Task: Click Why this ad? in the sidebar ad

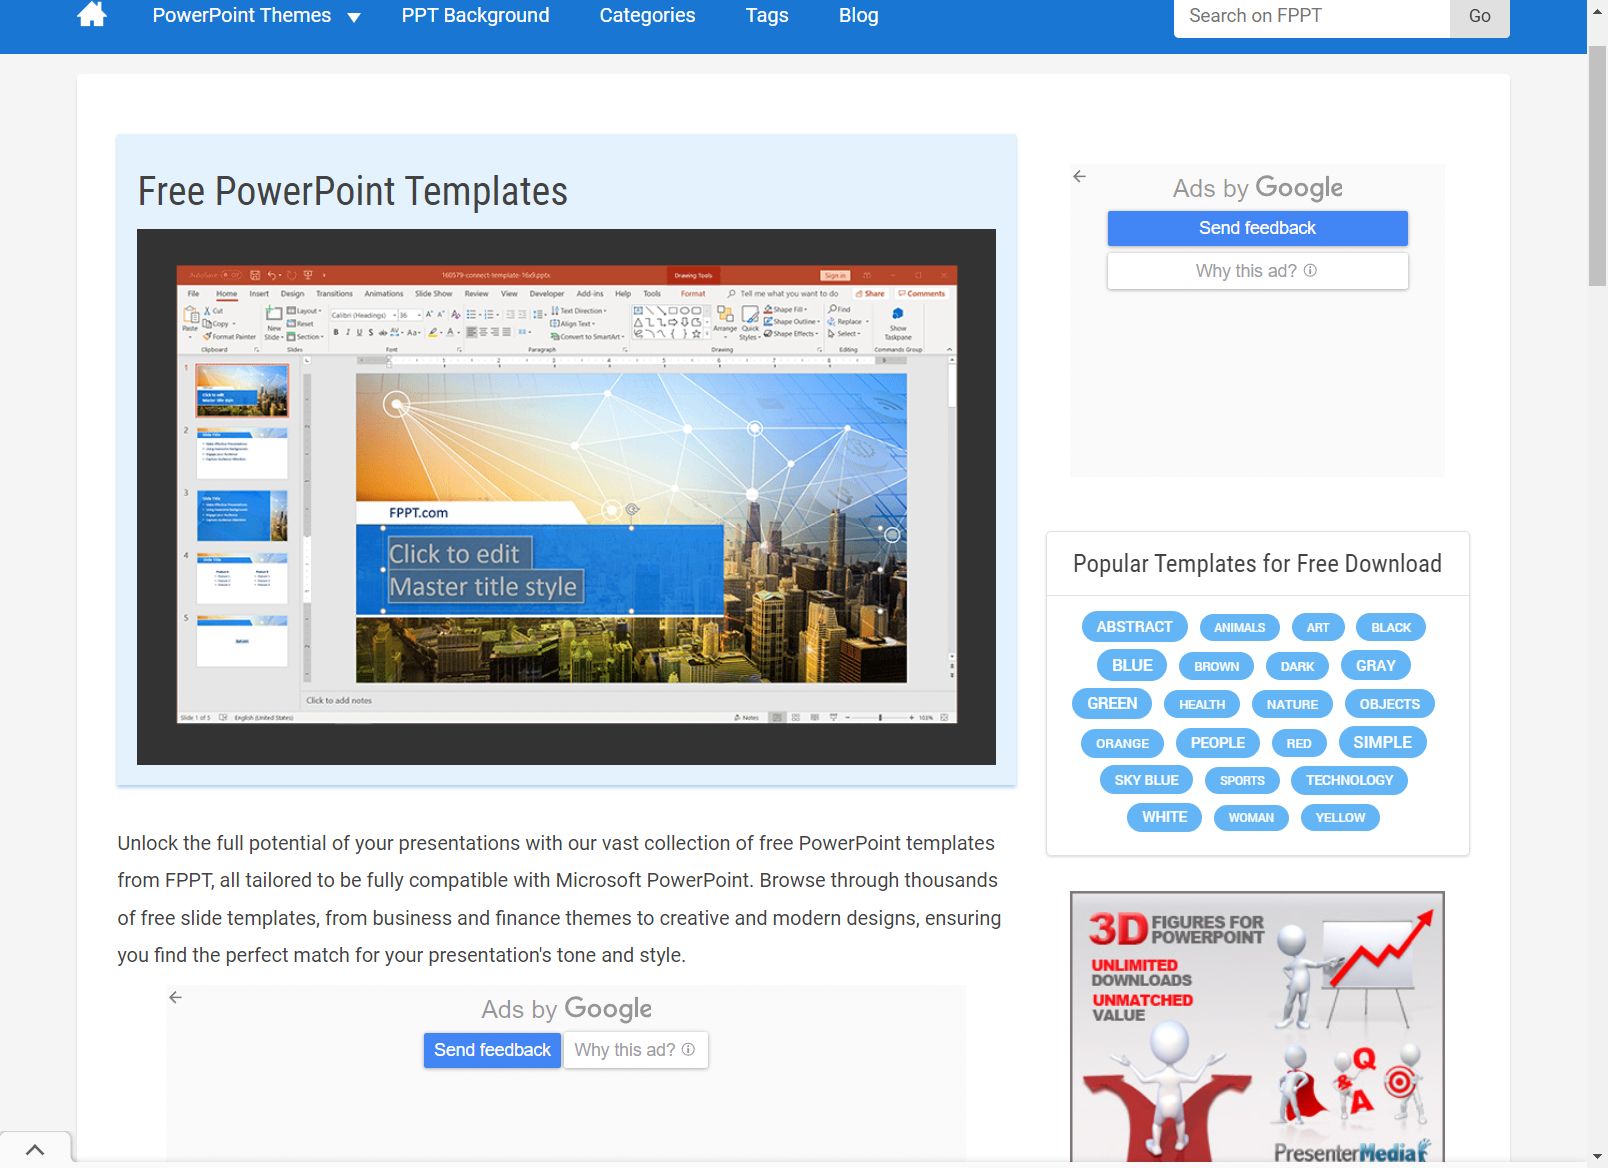Action: pos(1257,271)
